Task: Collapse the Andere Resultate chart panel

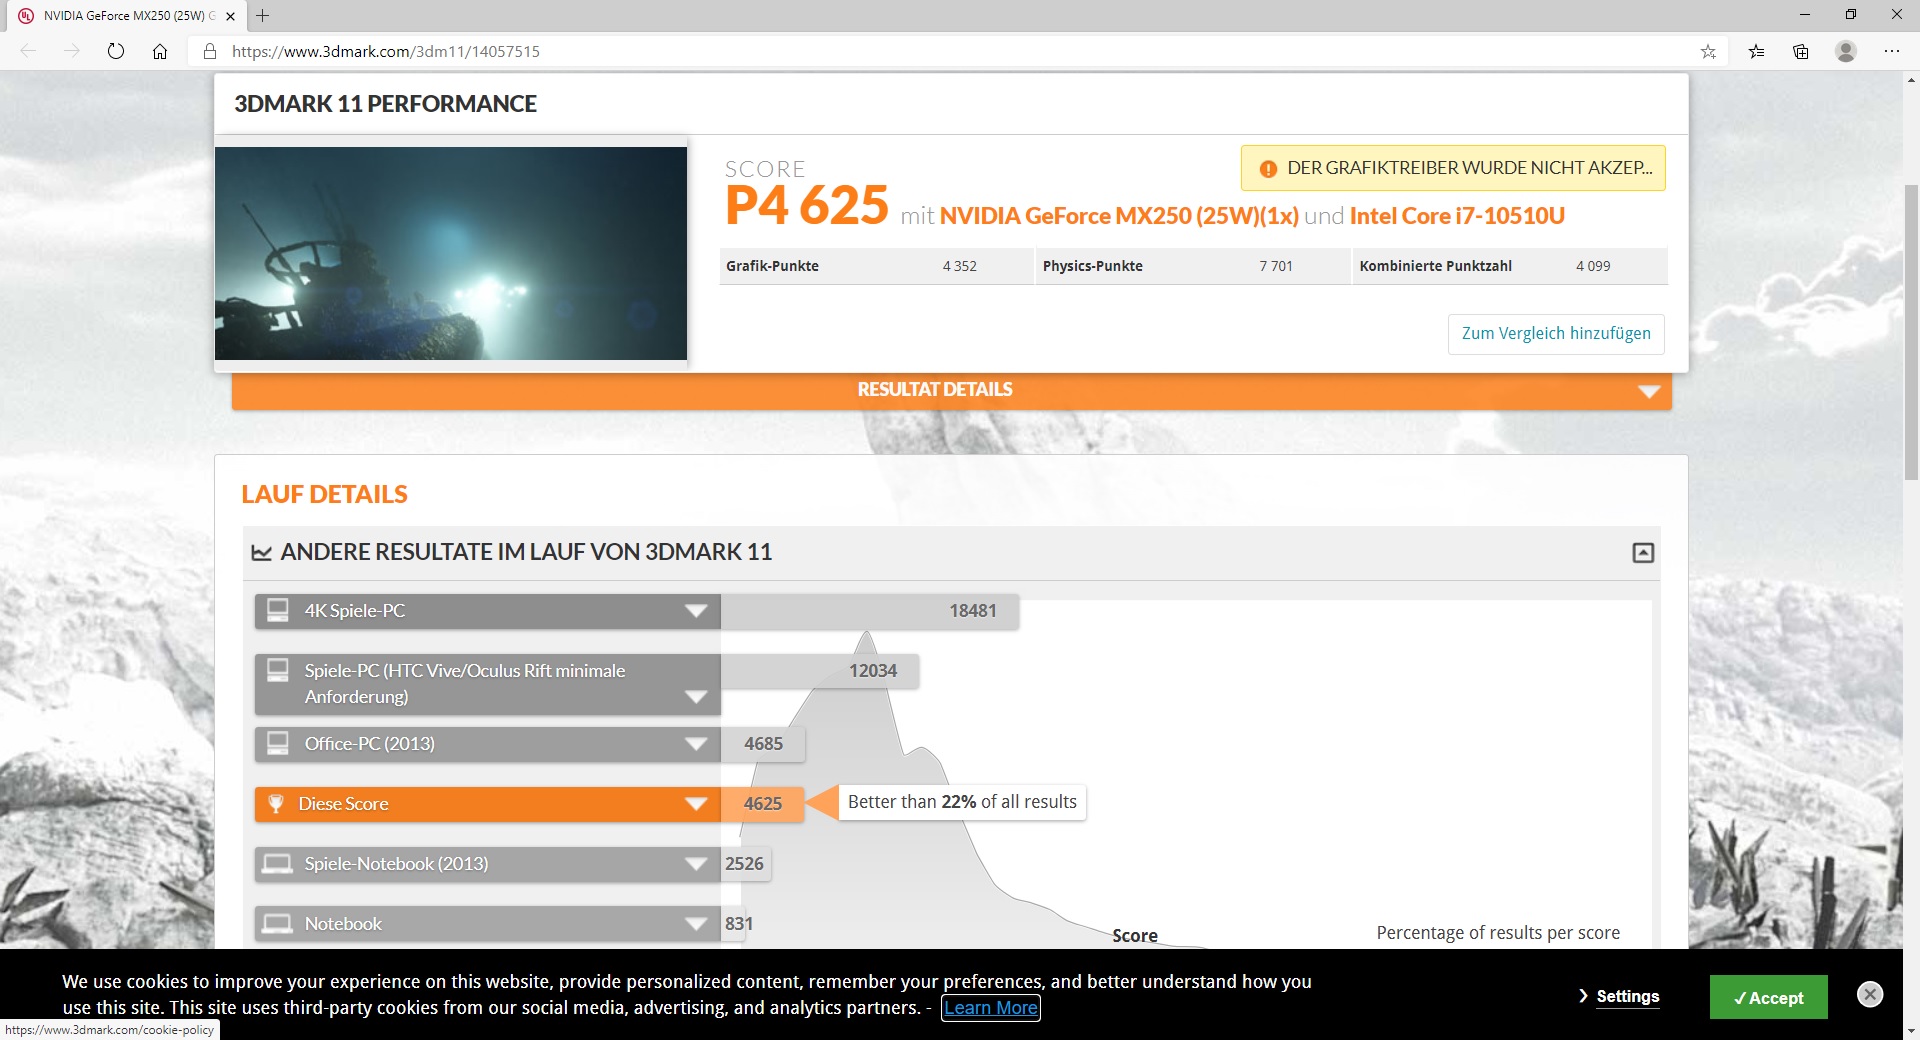Action: (1643, 553)
